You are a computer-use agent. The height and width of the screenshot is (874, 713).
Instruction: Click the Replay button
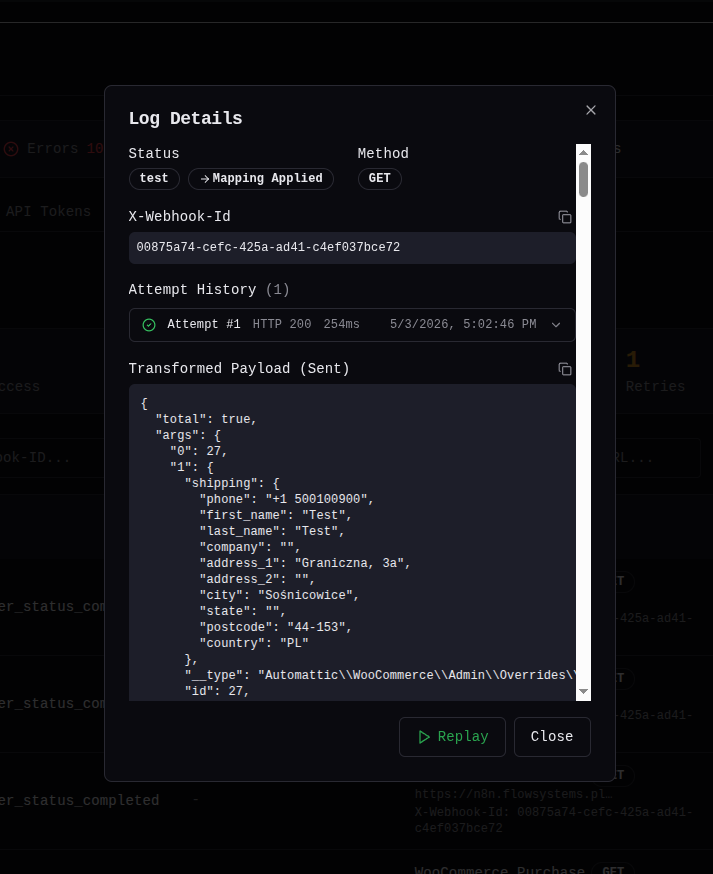pyautogui.click(x=452, y=737)
